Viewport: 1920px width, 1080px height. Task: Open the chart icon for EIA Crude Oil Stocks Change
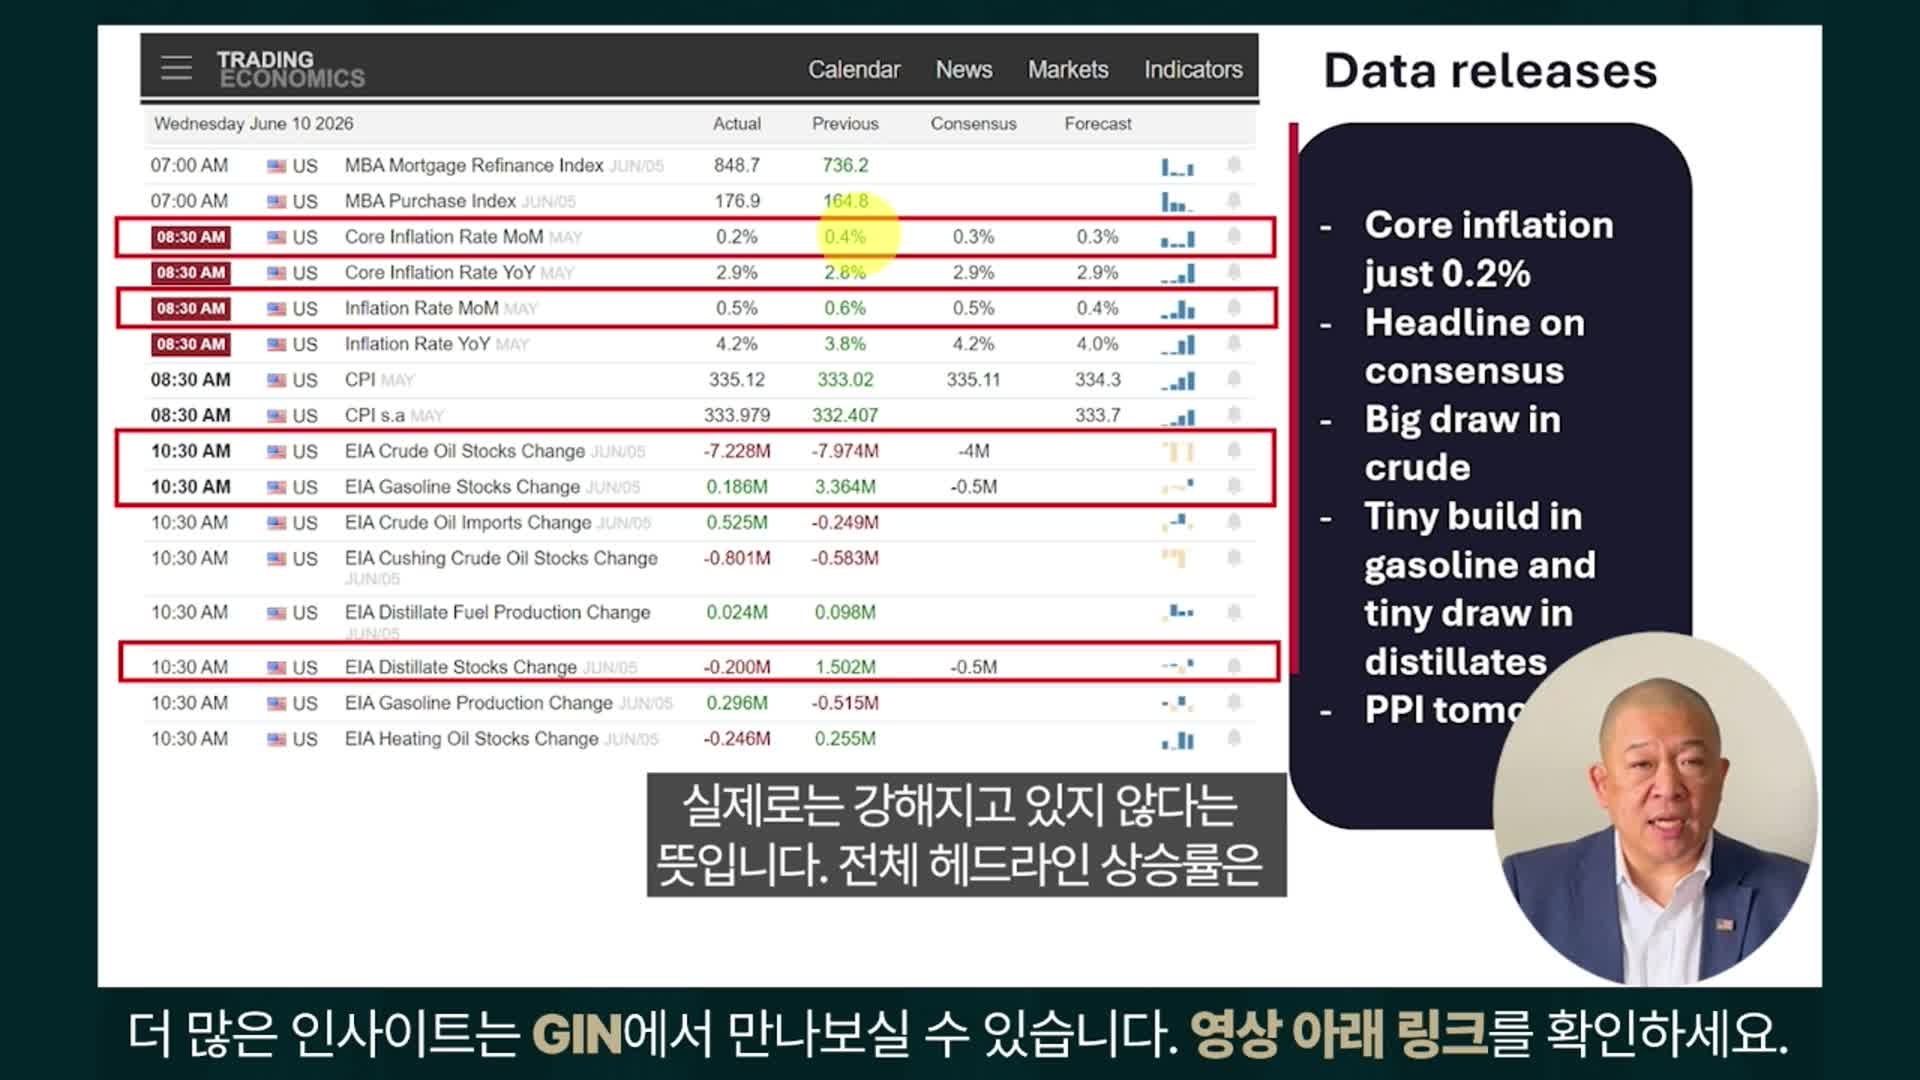click(1177, 452)
